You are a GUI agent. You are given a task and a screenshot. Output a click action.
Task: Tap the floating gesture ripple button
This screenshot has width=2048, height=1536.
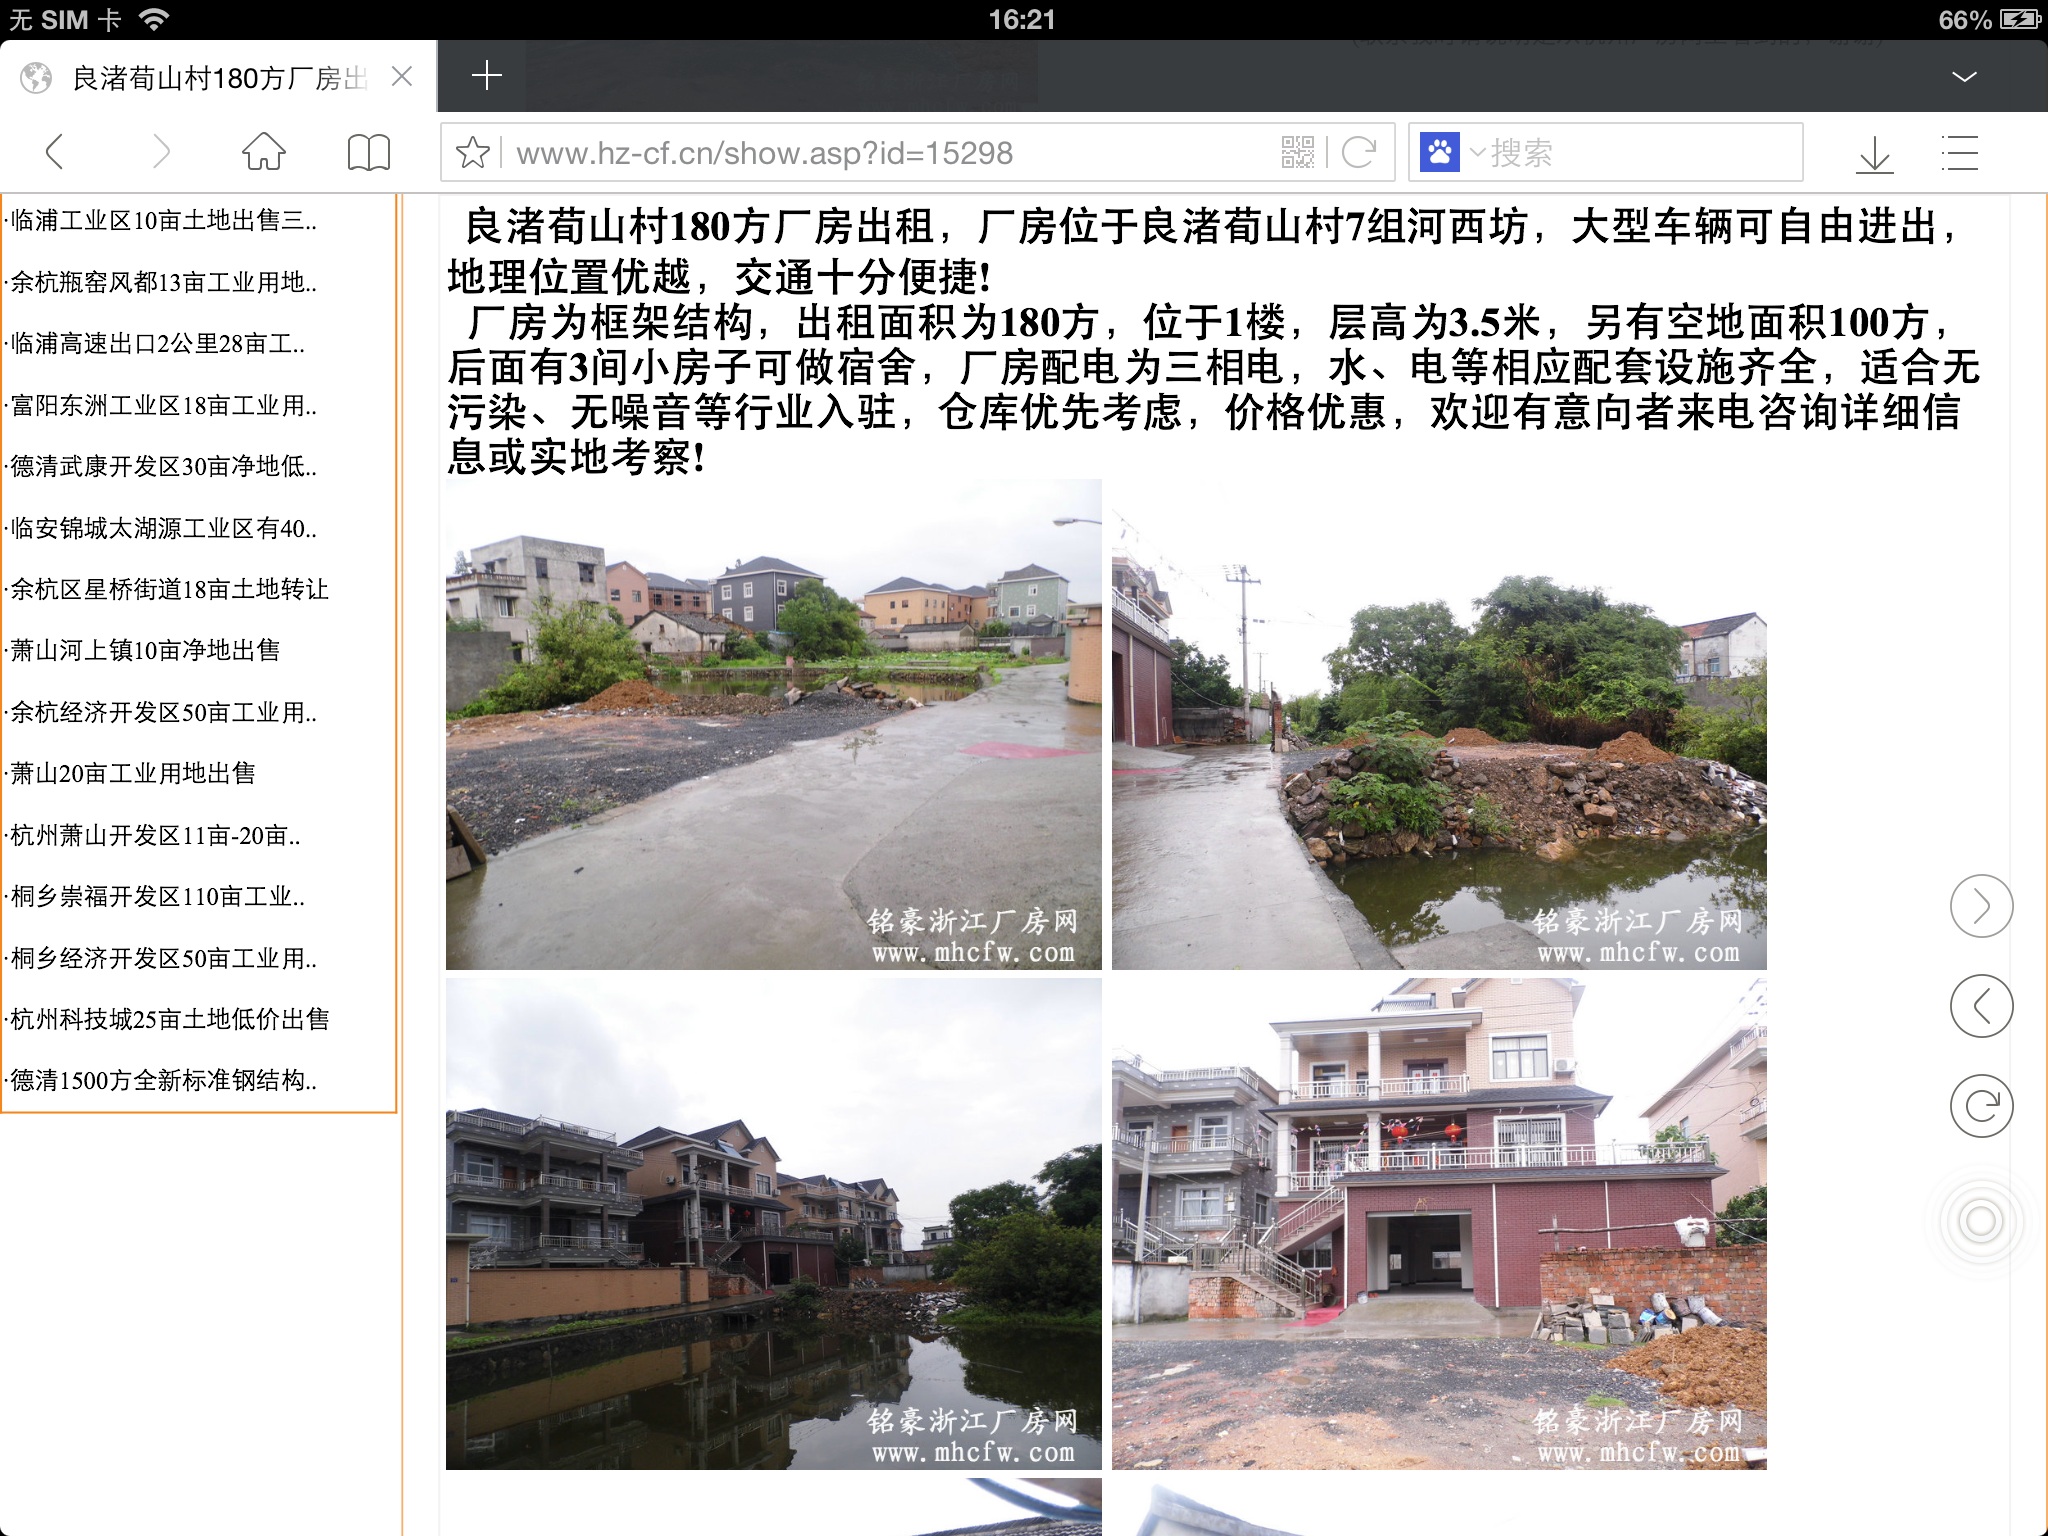tap(1981, 1221)
